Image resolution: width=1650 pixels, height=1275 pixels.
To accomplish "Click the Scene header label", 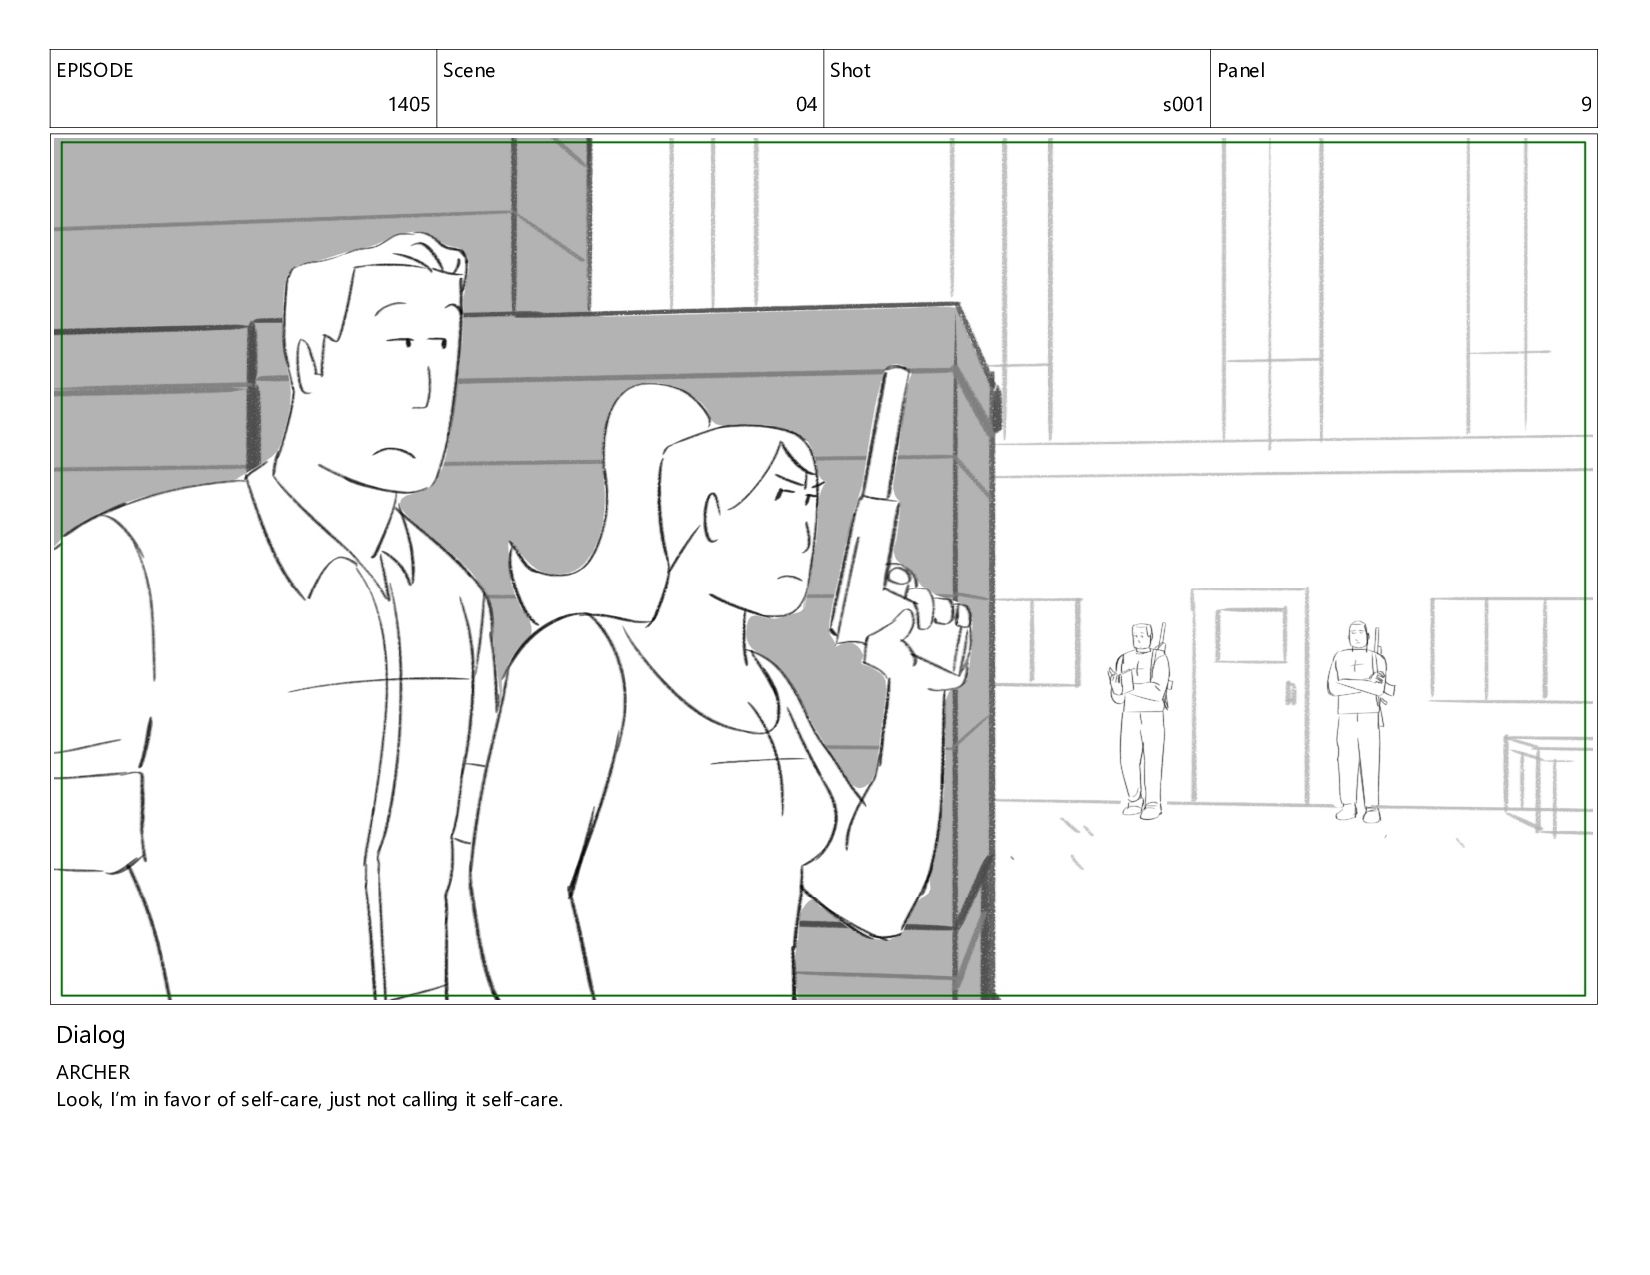I will (x=469, y=71).
